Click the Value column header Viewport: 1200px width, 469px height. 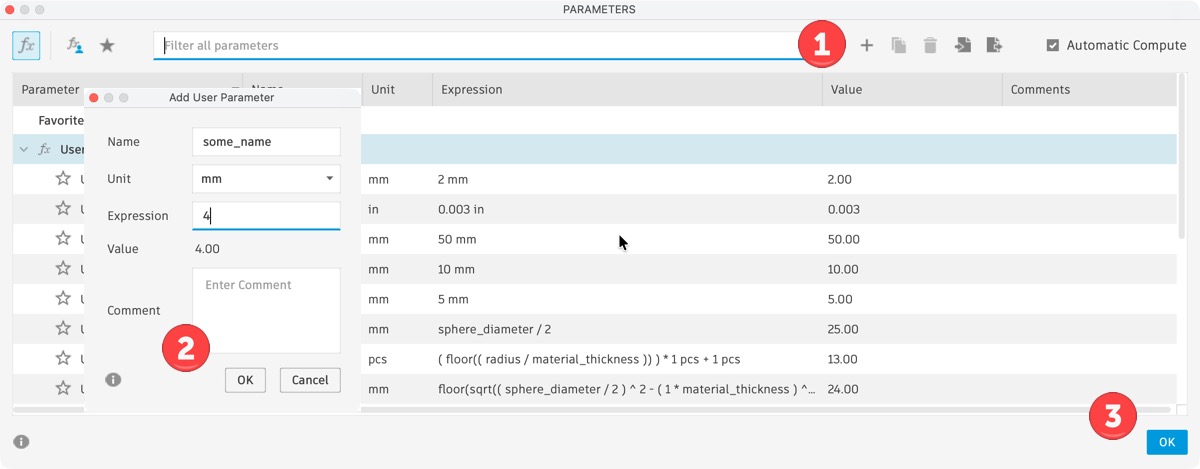(912, 89)
